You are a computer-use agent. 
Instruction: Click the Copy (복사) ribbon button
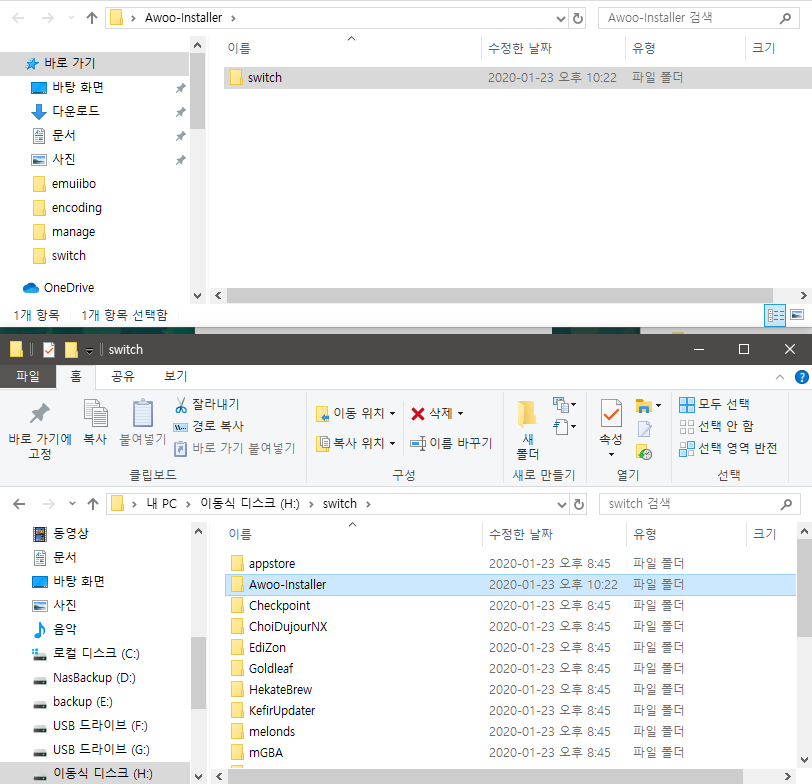click(x=95, y=422)
